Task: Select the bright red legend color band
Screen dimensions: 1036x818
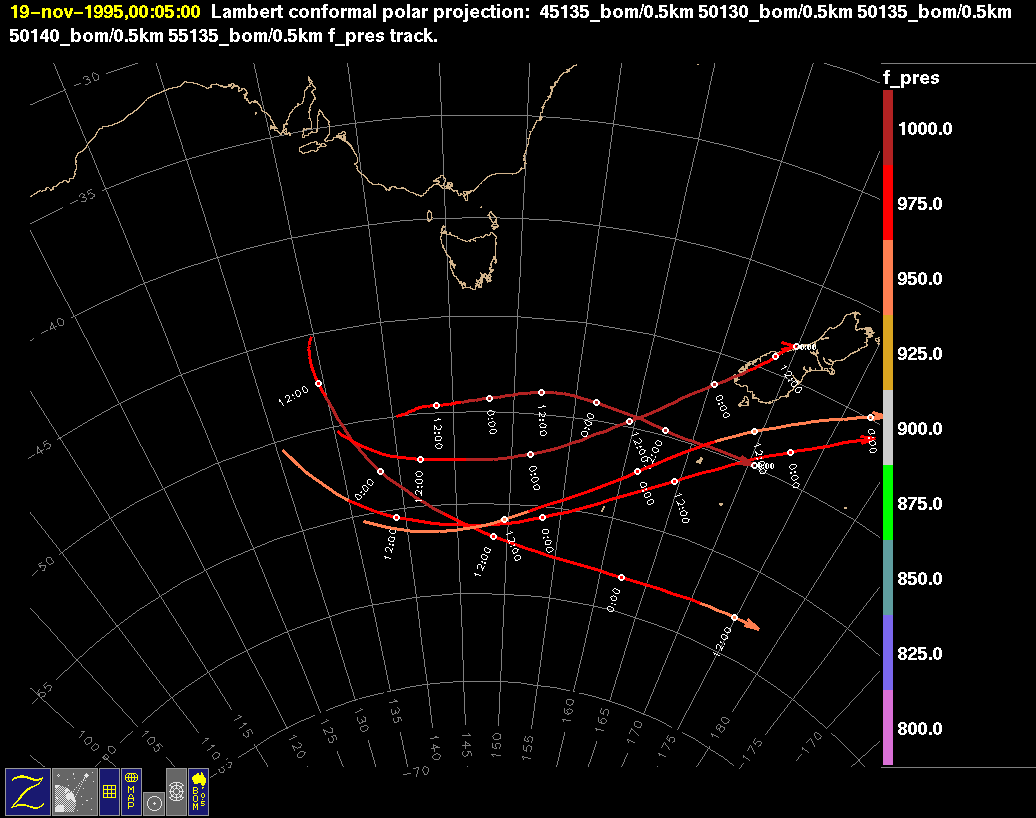Action: click(x=887, y=203)
